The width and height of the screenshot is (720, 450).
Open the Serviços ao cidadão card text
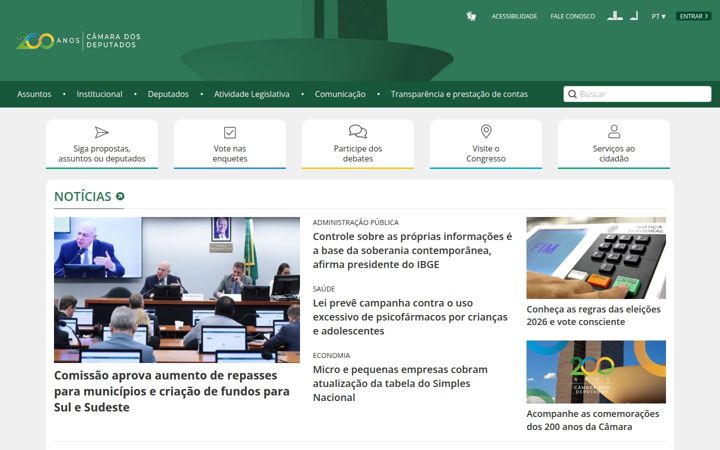tap(614, 154)
